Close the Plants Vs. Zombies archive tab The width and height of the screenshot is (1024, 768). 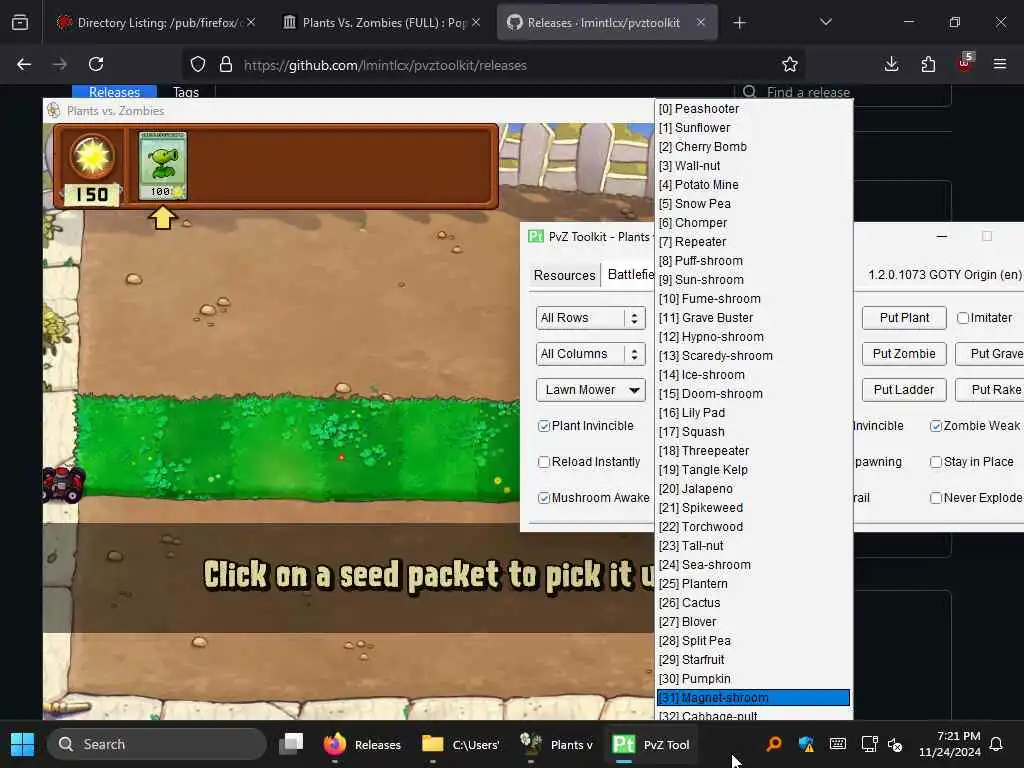(476, 22)
